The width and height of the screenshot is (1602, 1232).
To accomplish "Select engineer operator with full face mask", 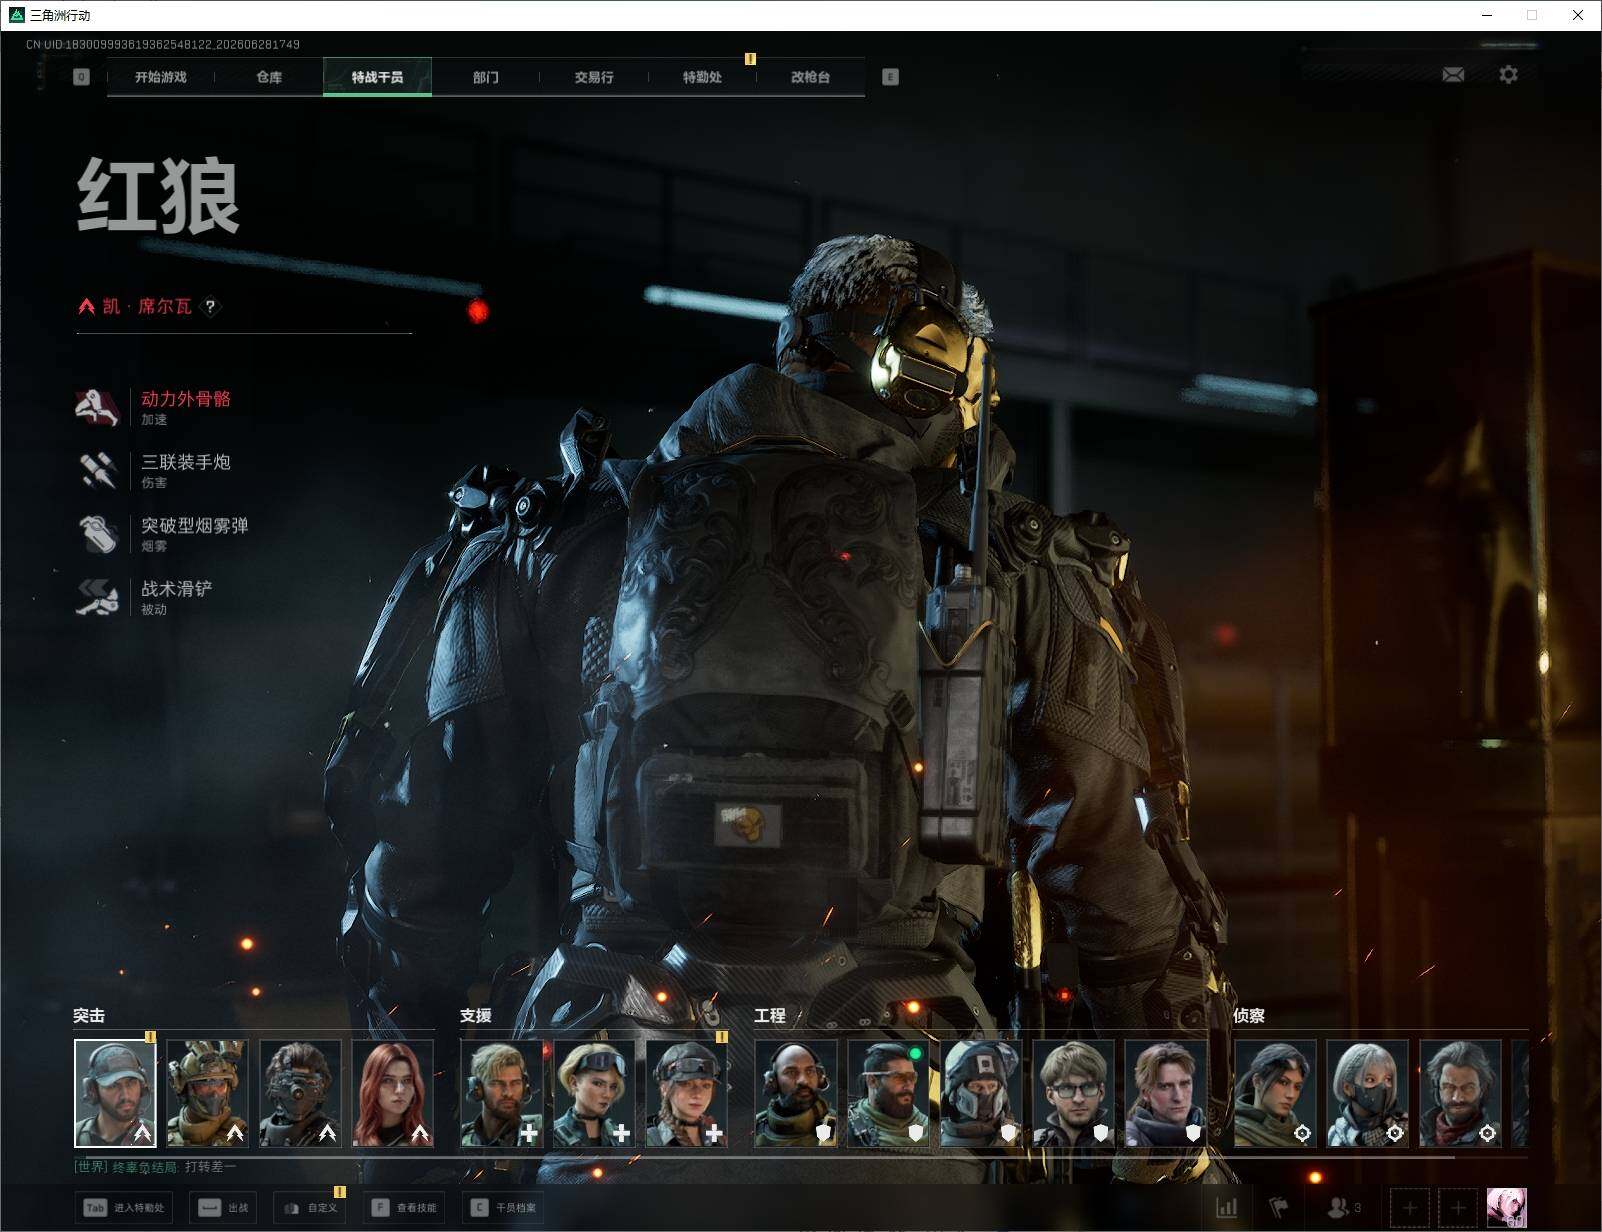I will [x=980, y=1093].
